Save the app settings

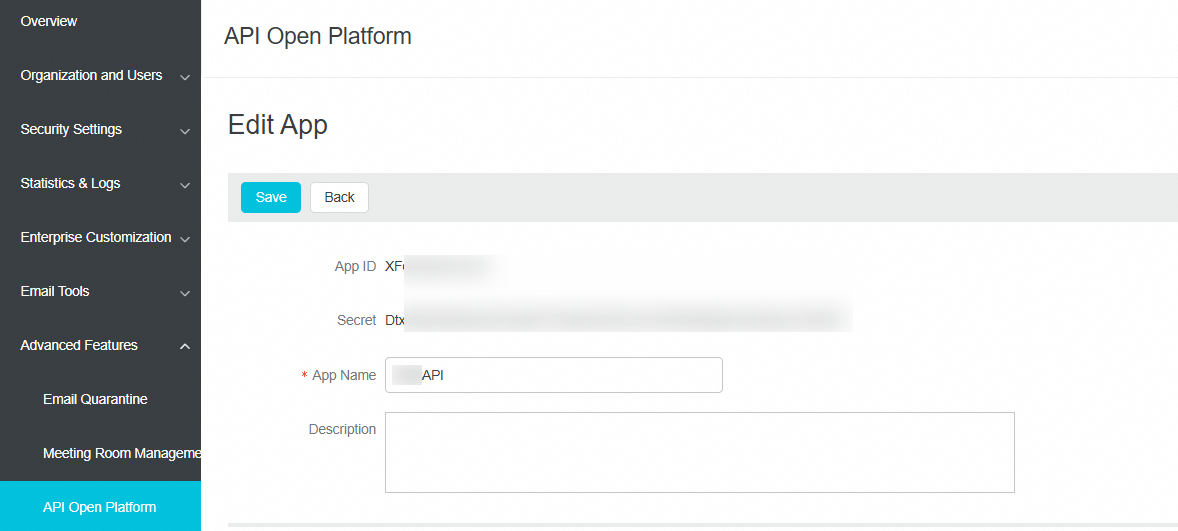point(271,198)
